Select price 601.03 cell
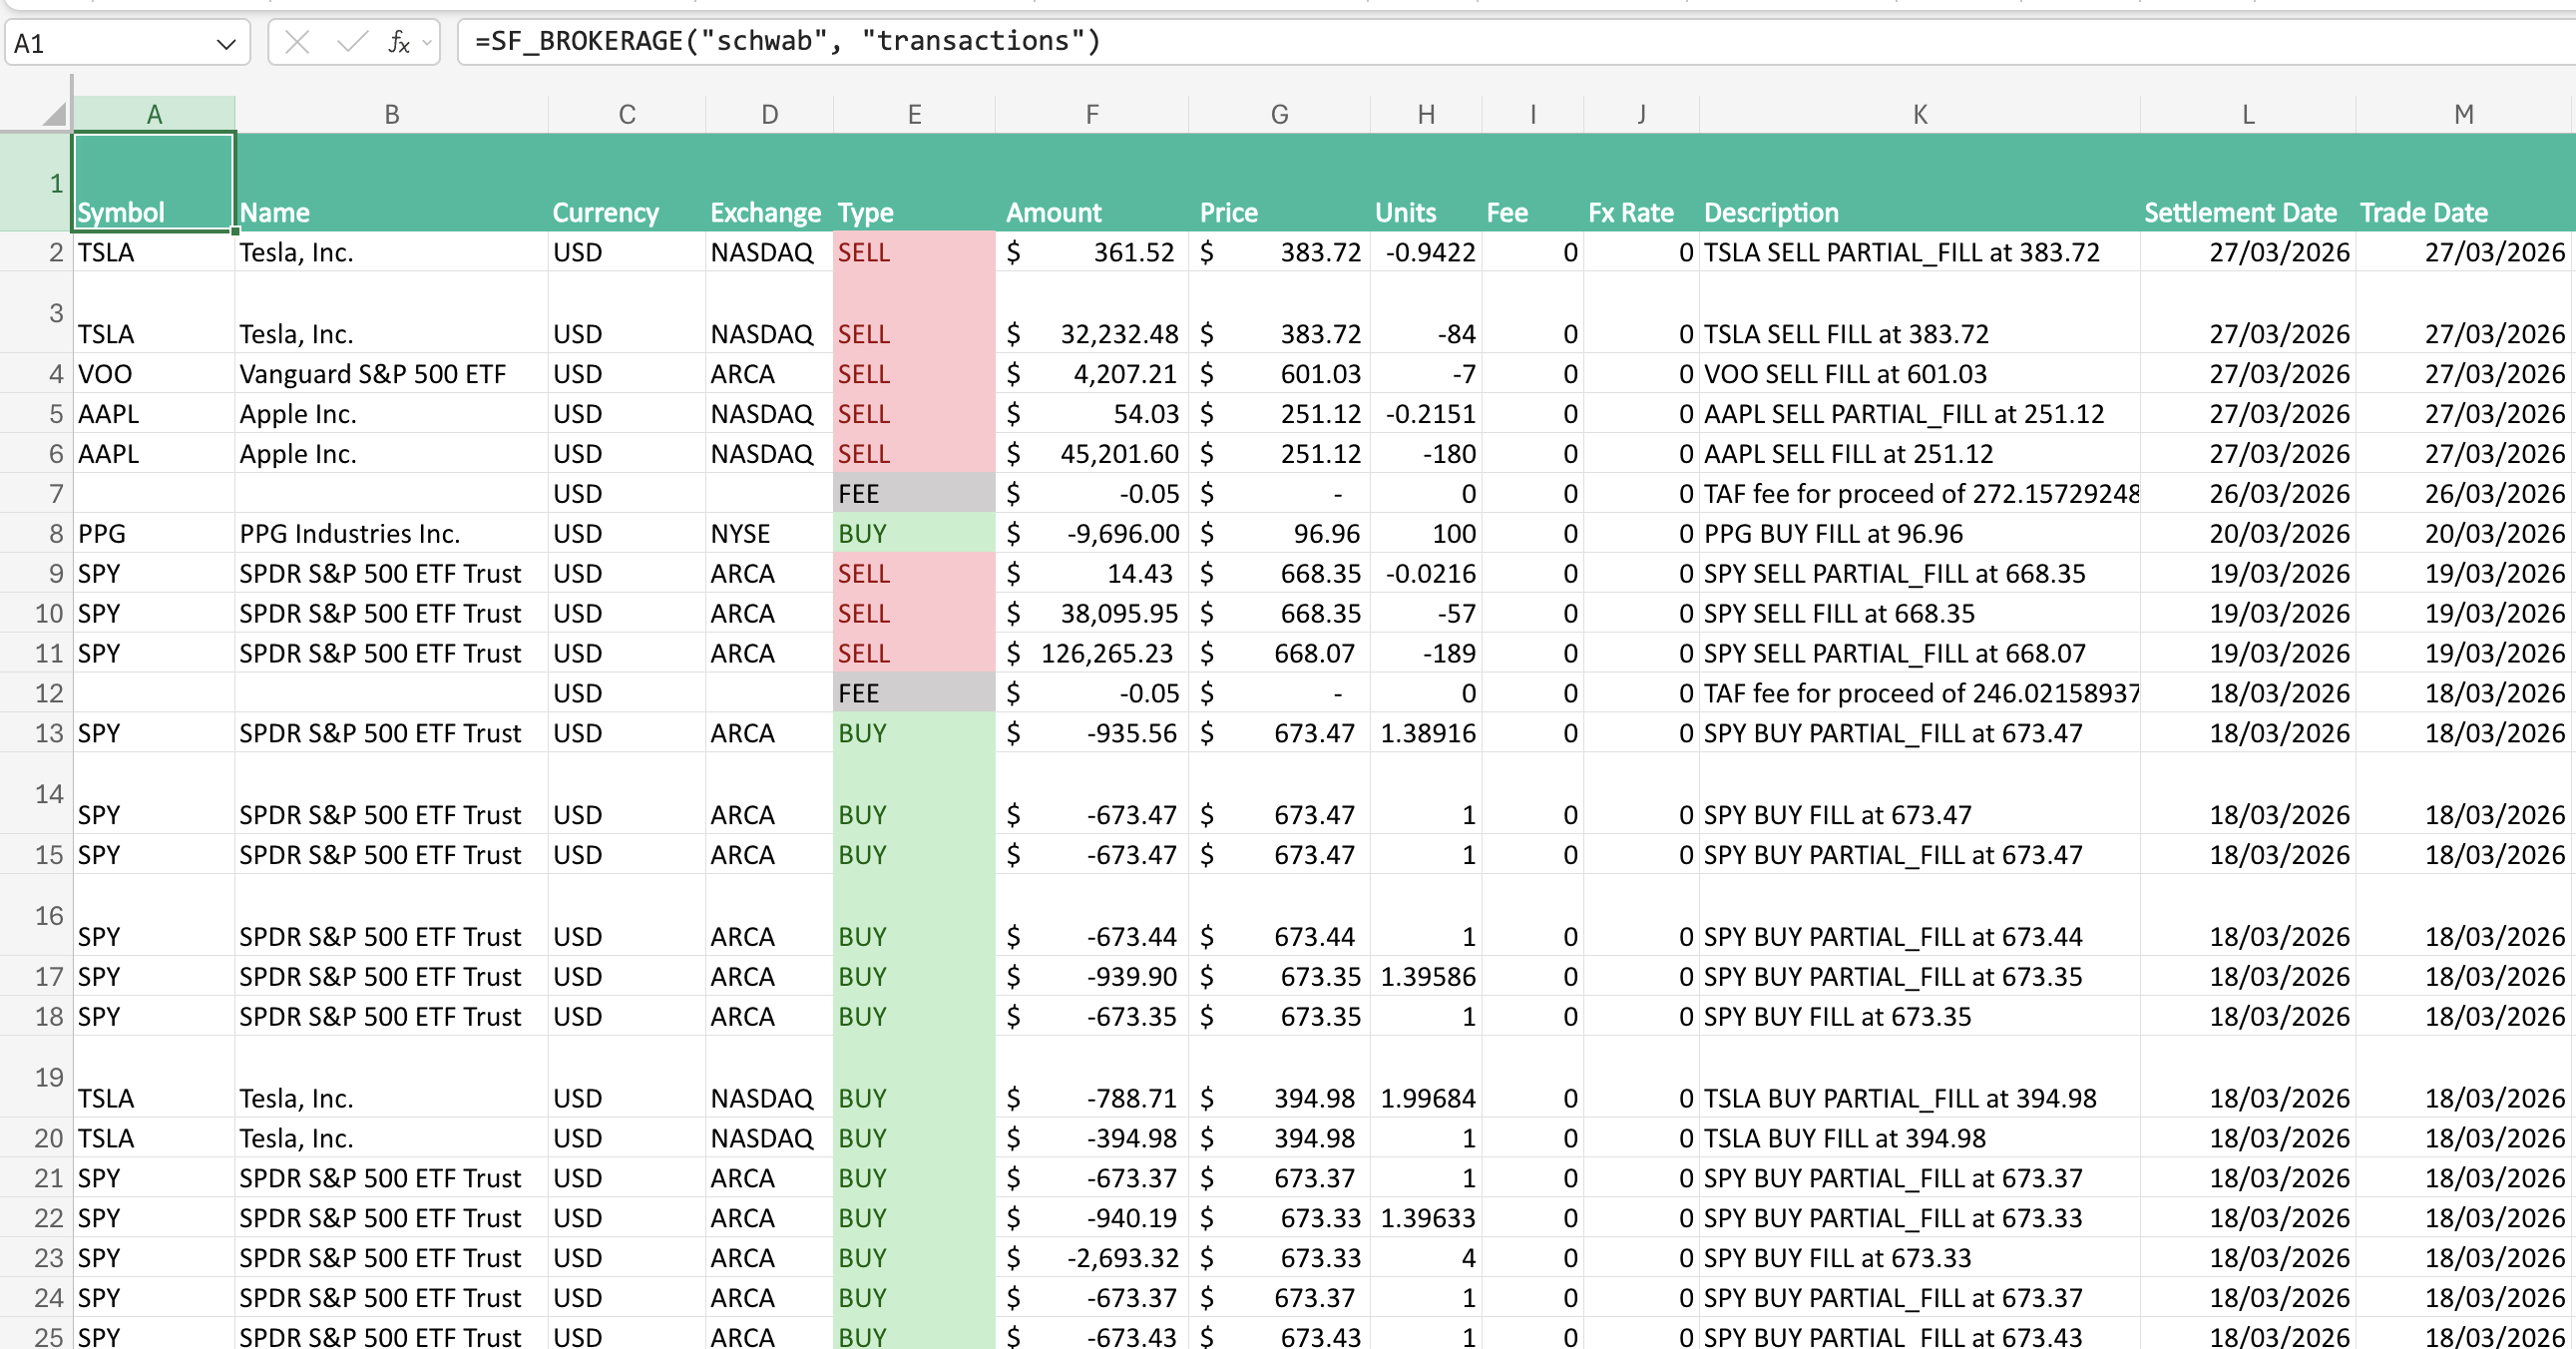 [x=1279, y=373]
